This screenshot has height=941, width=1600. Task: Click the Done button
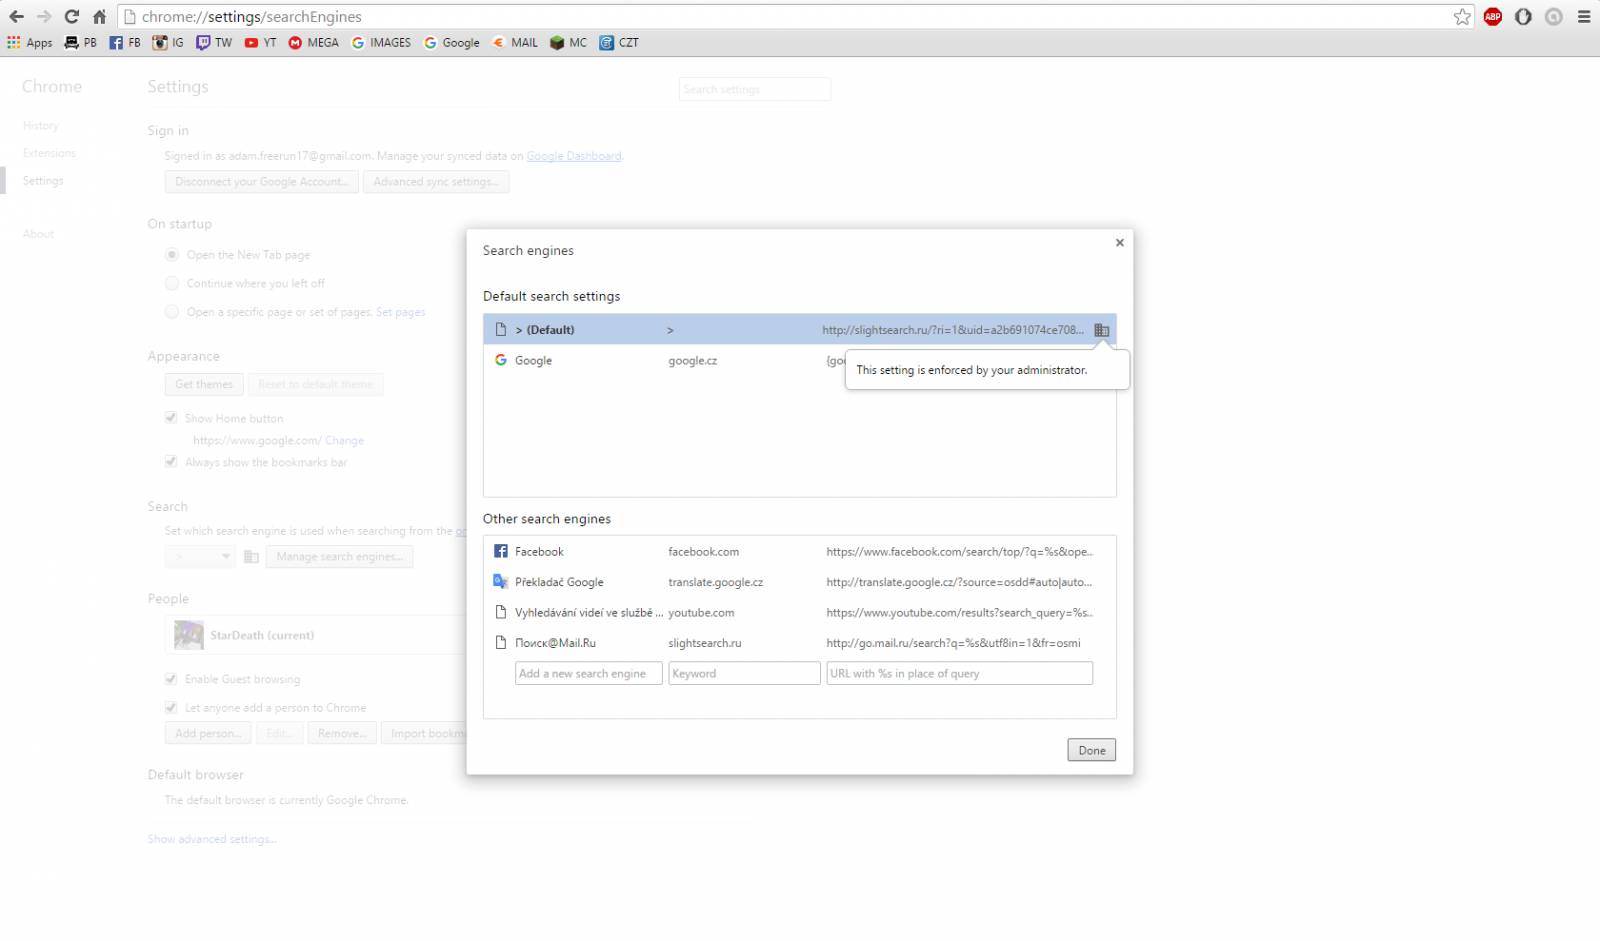click(x=1091, y=750)
